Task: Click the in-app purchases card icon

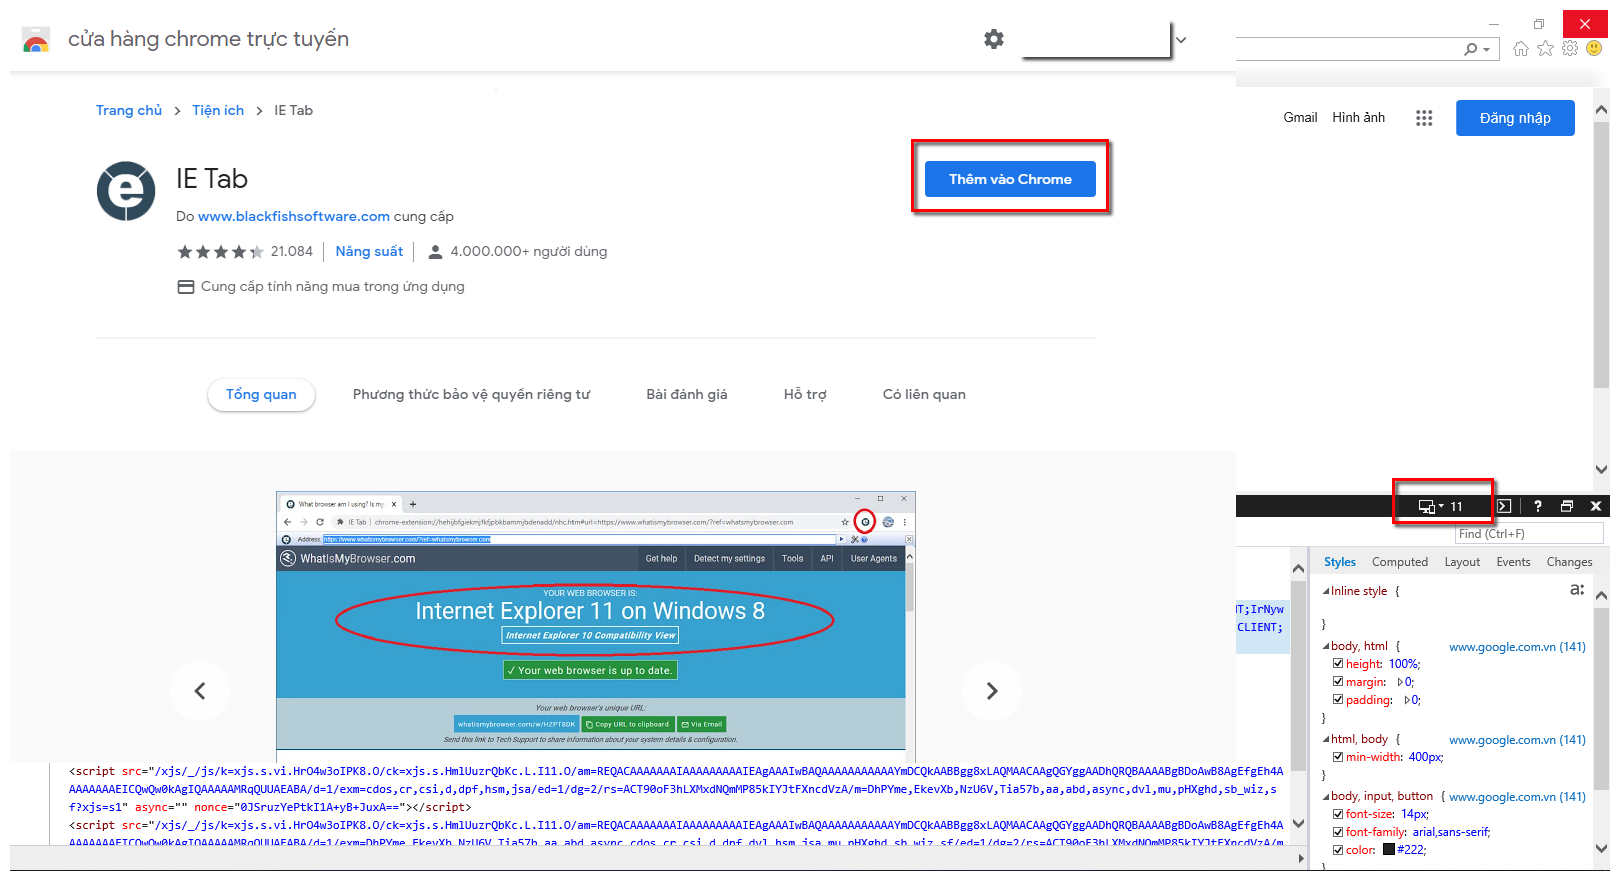Action: tap(186, 287)
